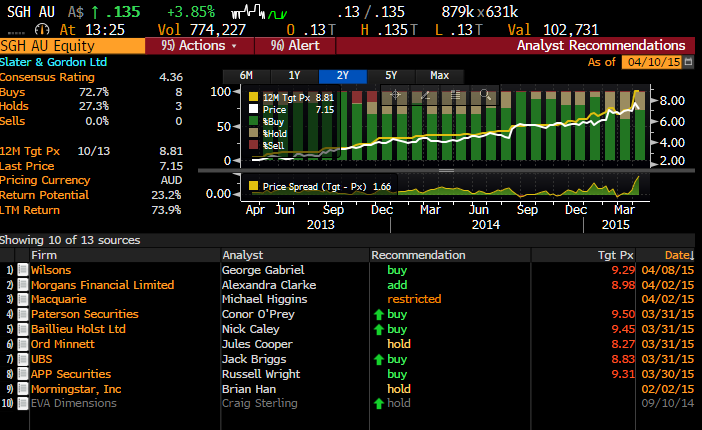Open the Morgans Financial Limited document icon

(22, 285)
